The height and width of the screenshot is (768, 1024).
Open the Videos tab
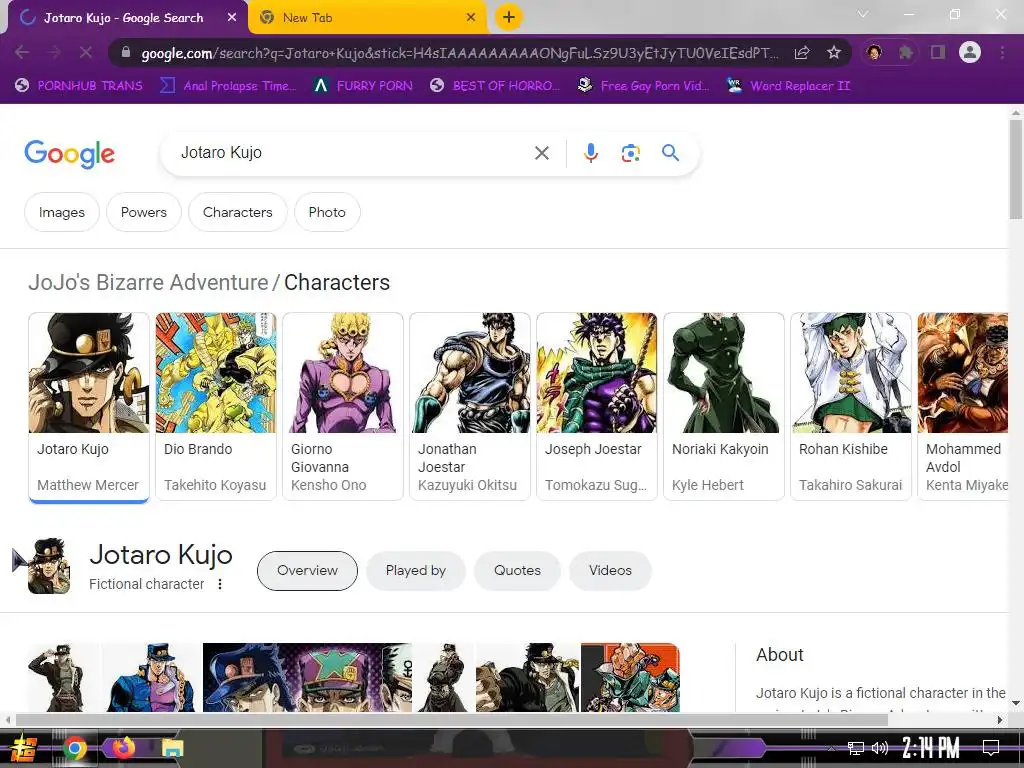coord(610,570)
